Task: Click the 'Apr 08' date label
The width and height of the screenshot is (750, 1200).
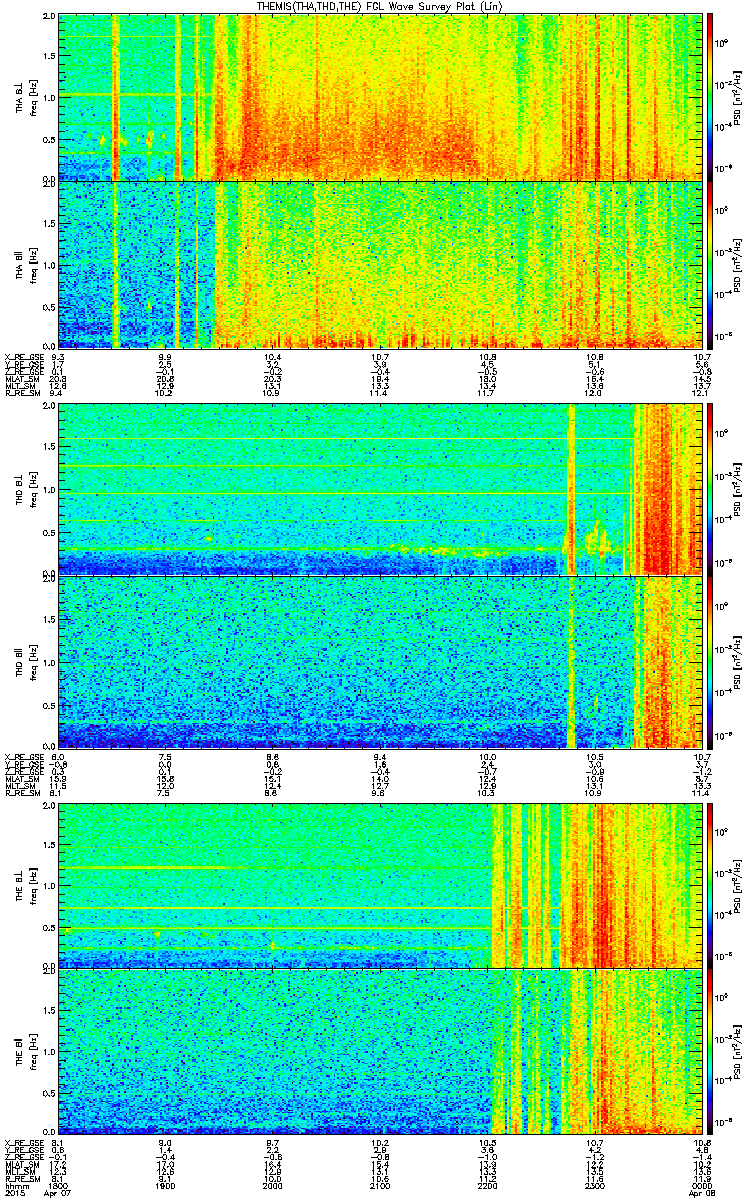Action: click(703, 1193)
